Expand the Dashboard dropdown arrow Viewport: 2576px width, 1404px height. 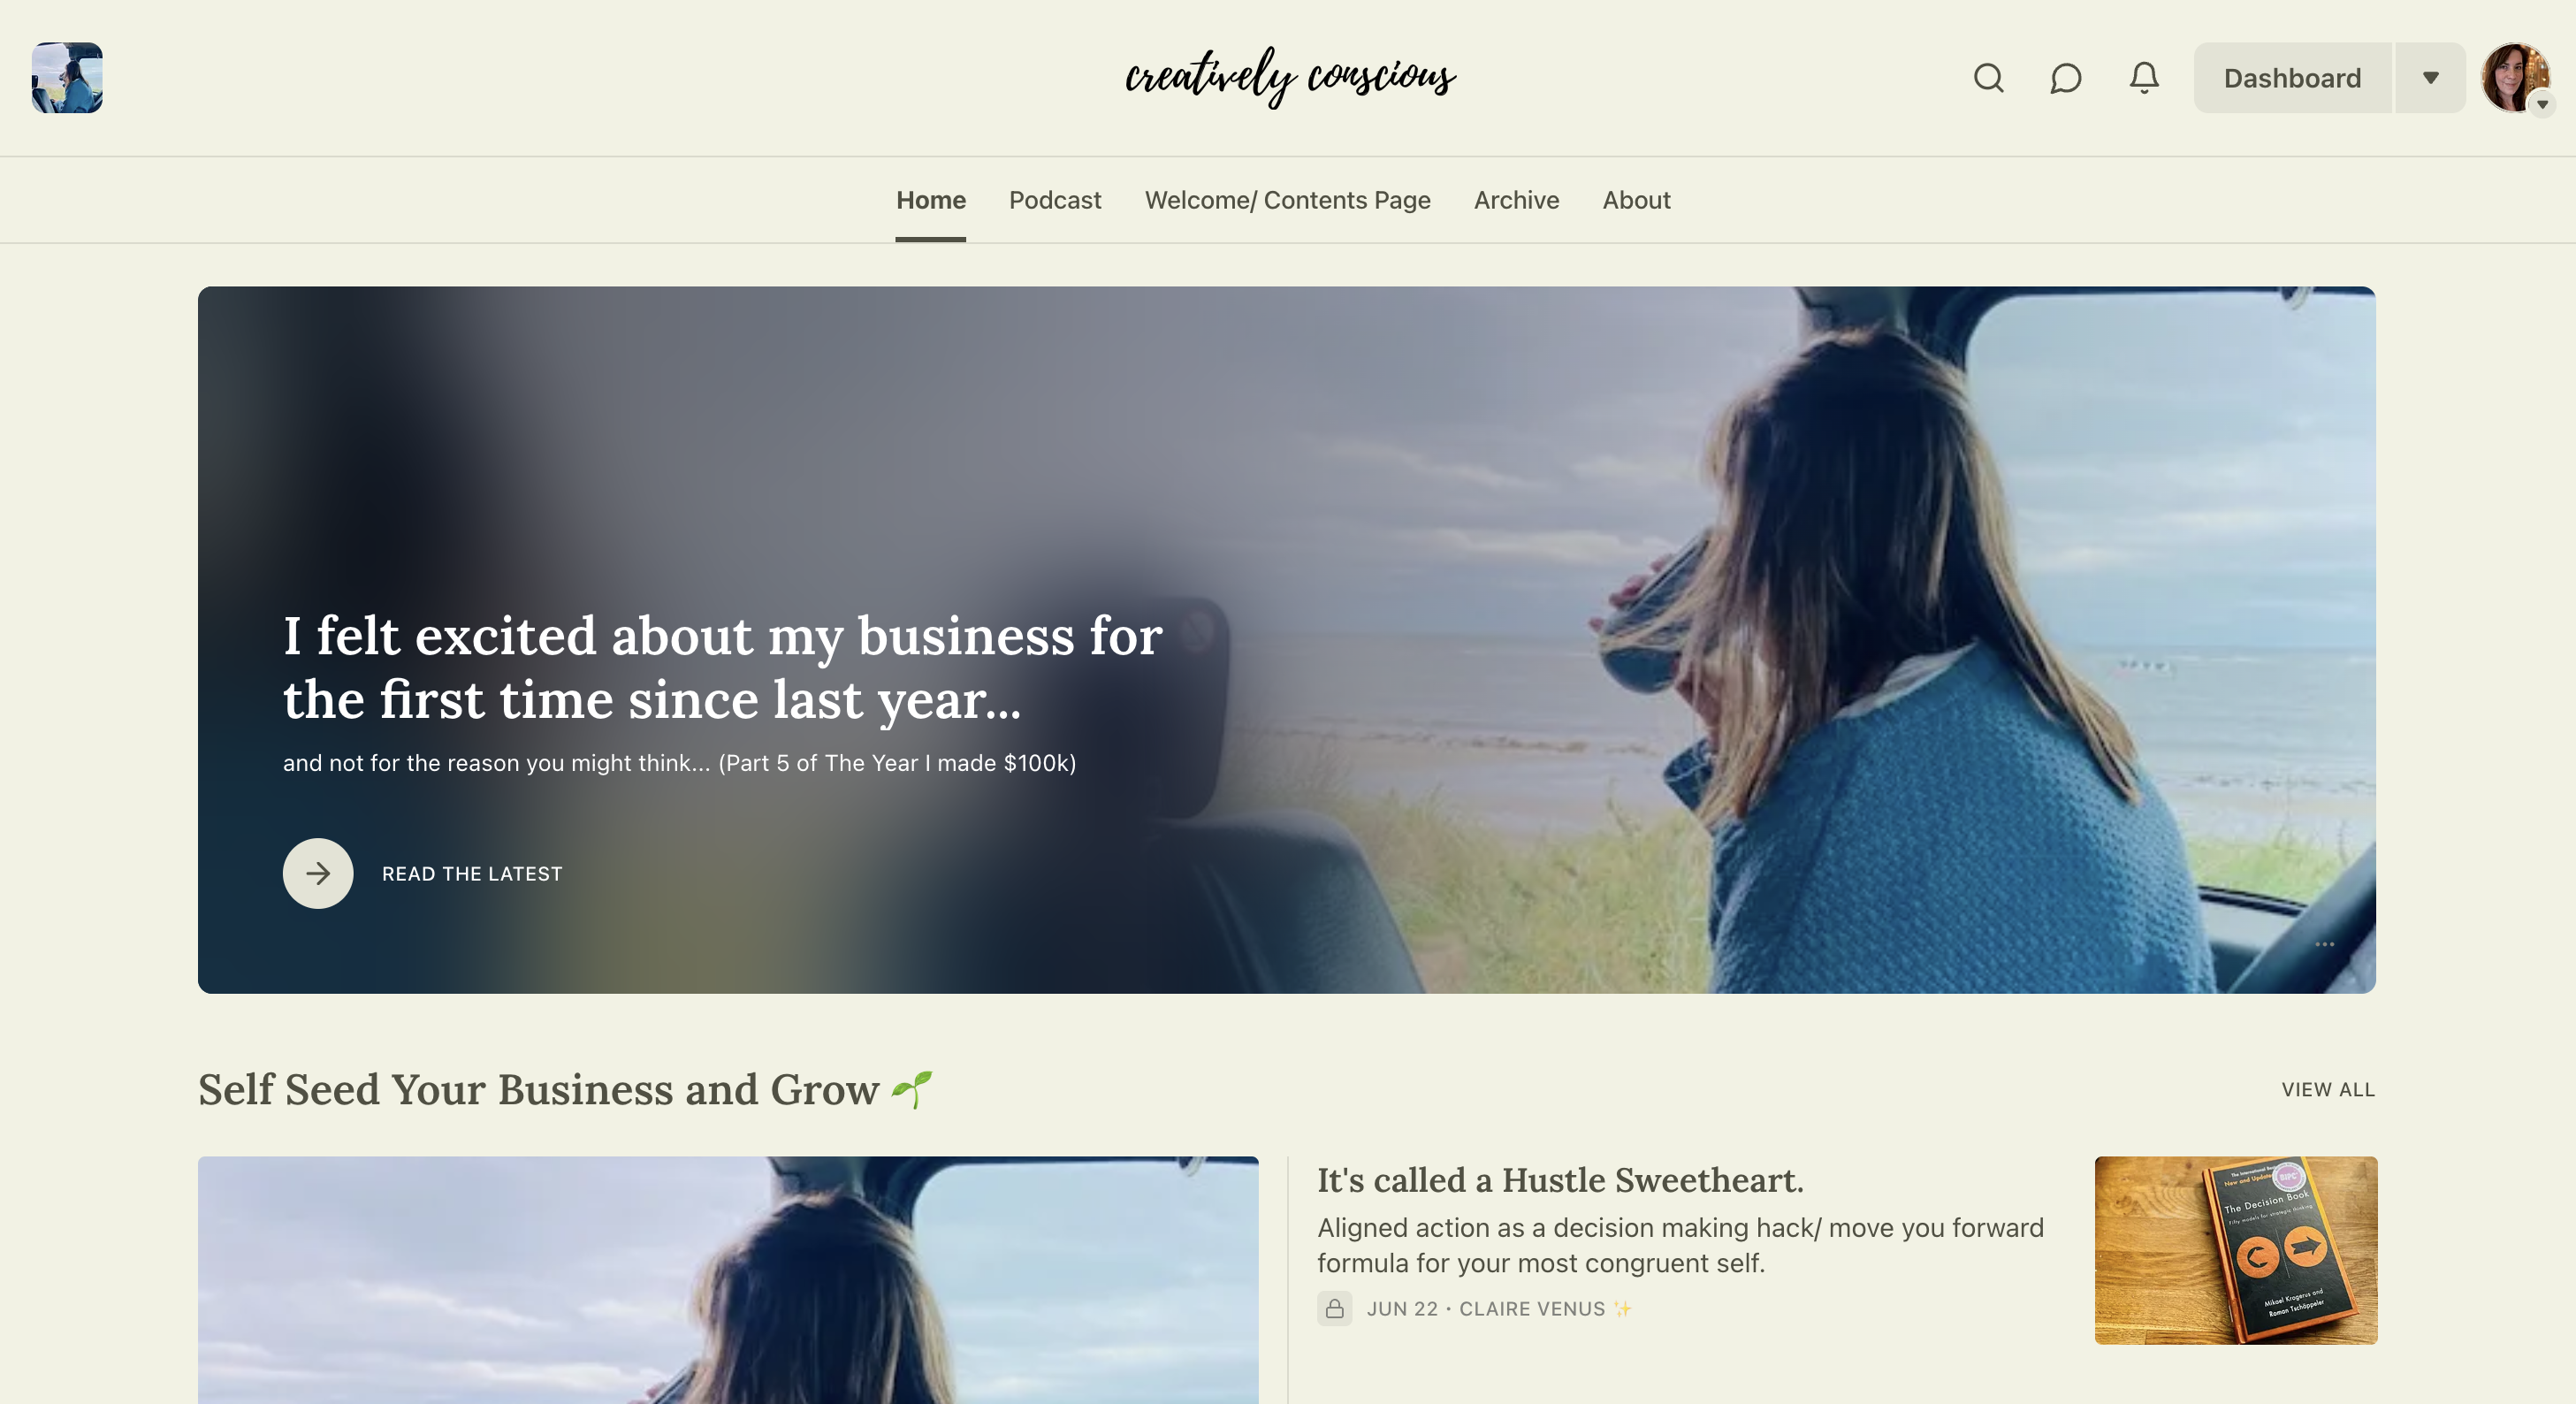(2431, 78)
